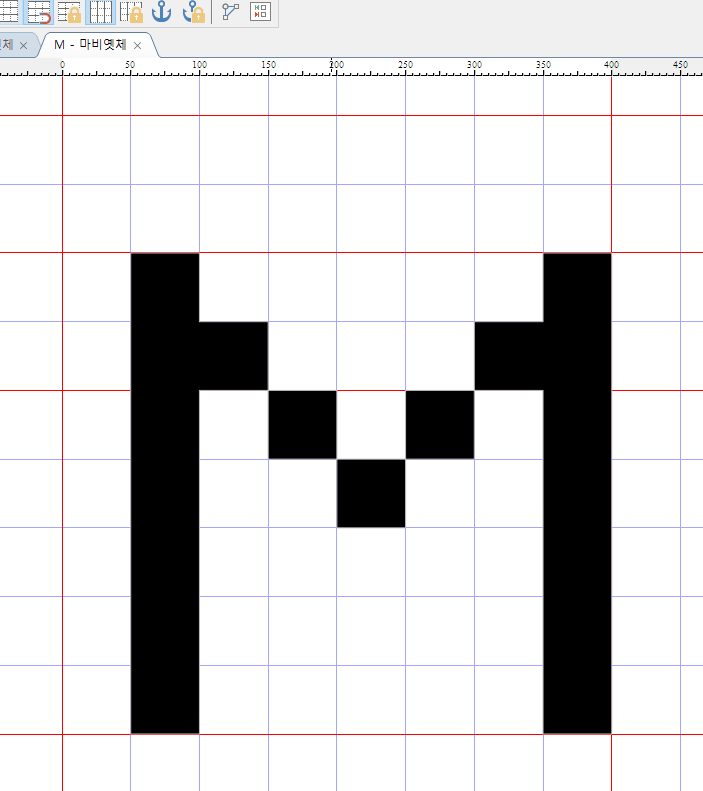The height and width of the screenshot is (791, 703).
Task: Click the red-green squares icon in toolbar
Action: point(261,12)
